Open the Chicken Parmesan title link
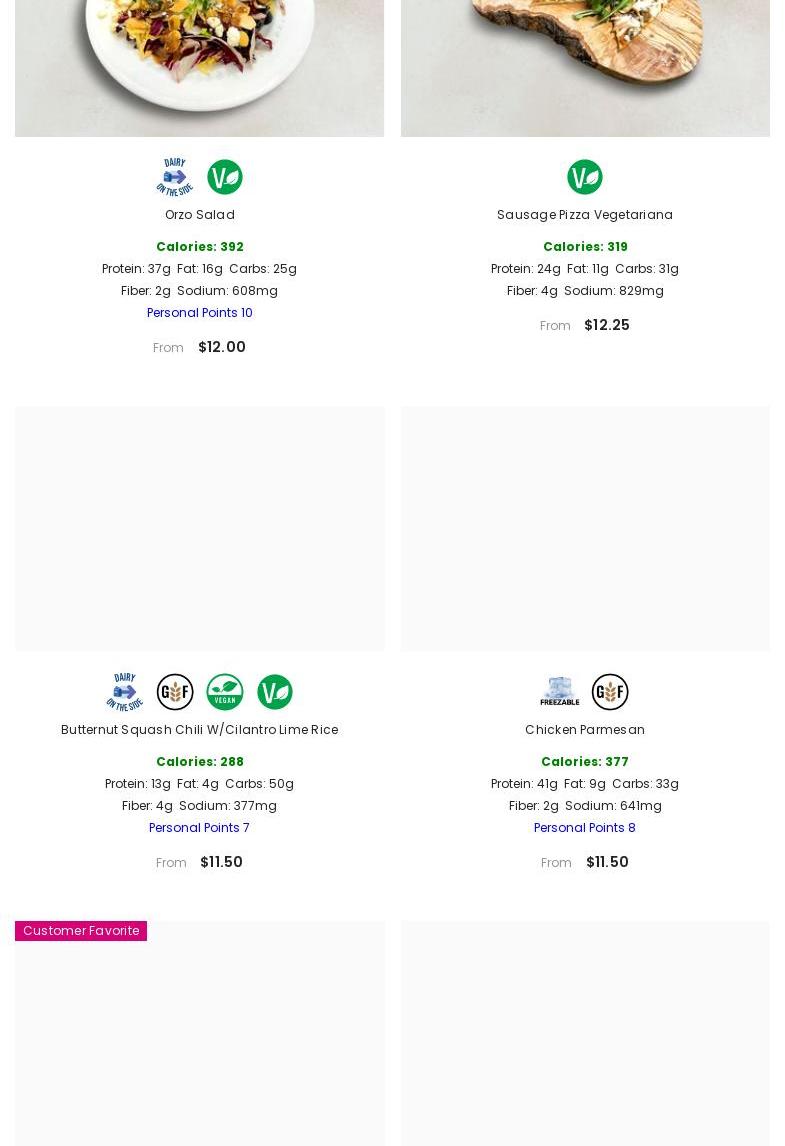Image resolution: width=785 pixels, height=1146 pixels. click(585, 729)
